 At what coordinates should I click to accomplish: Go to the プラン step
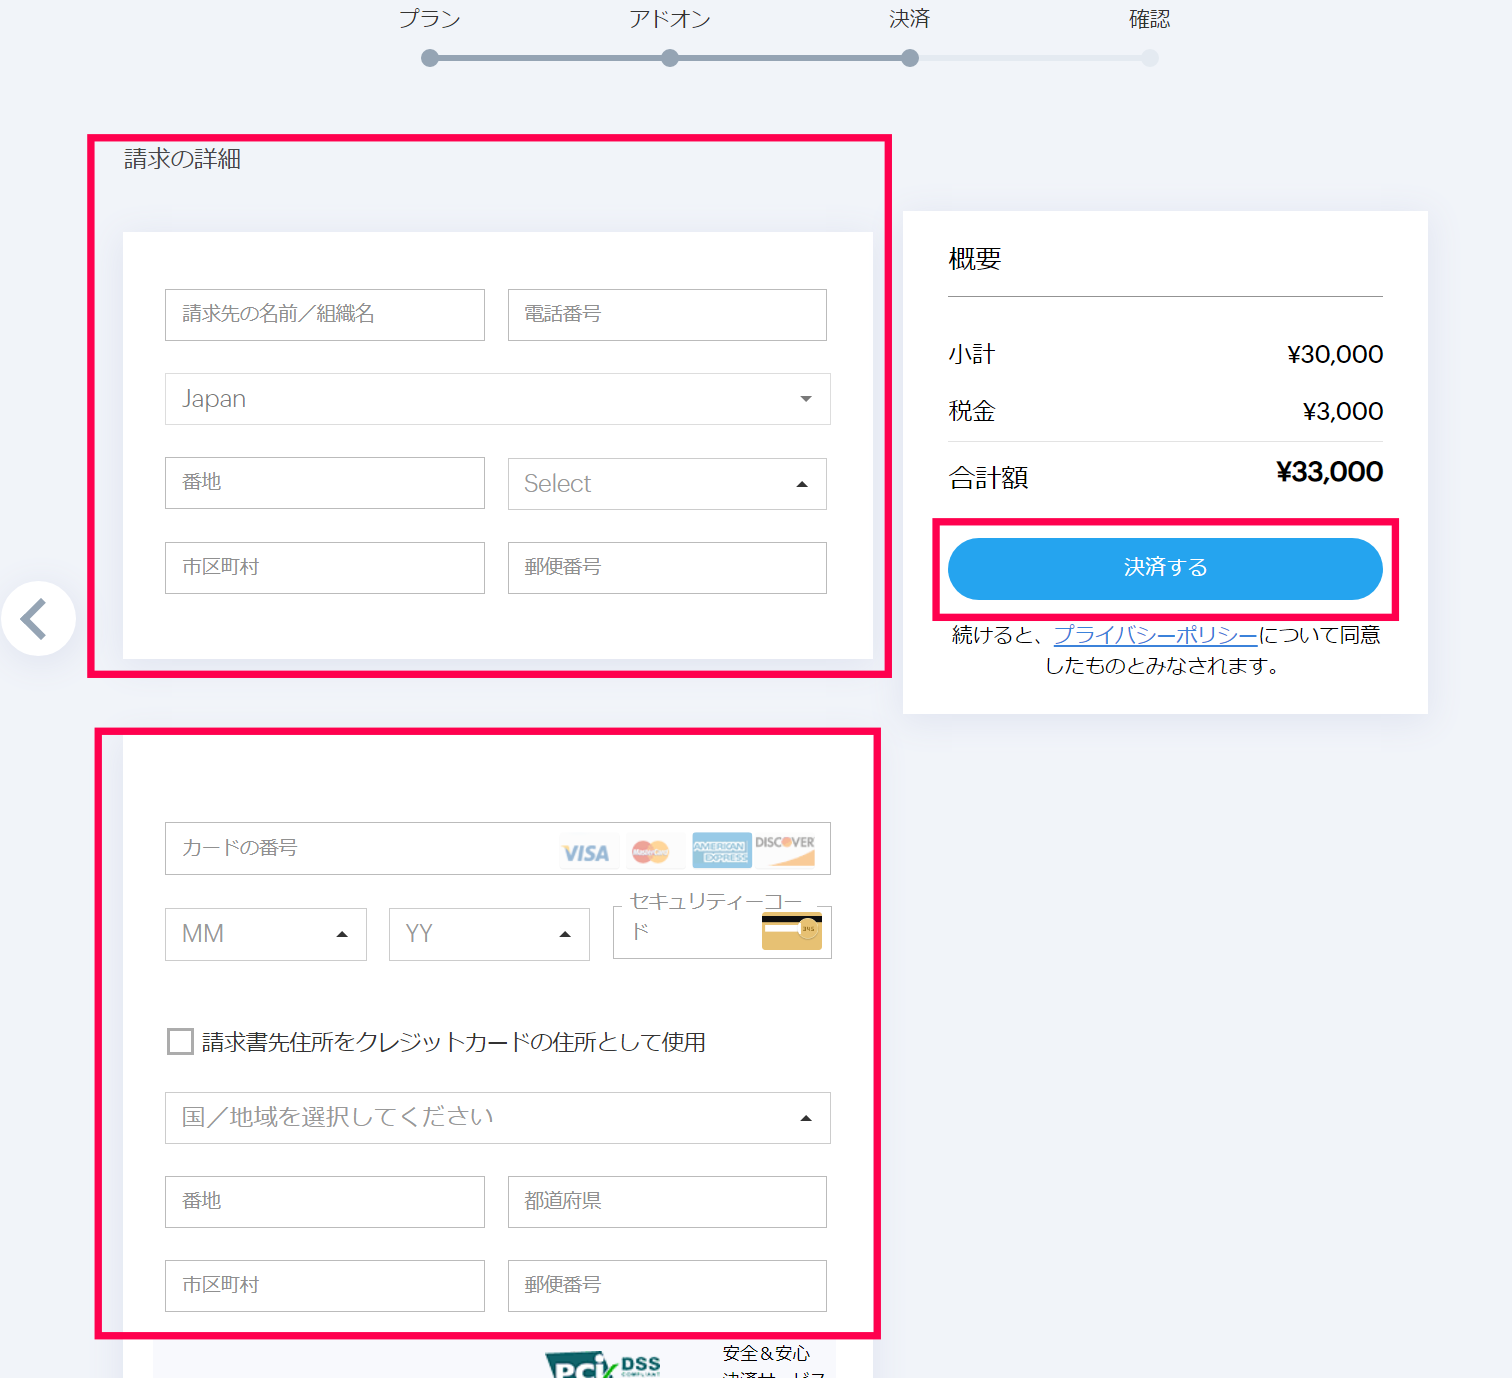[430, 58]
